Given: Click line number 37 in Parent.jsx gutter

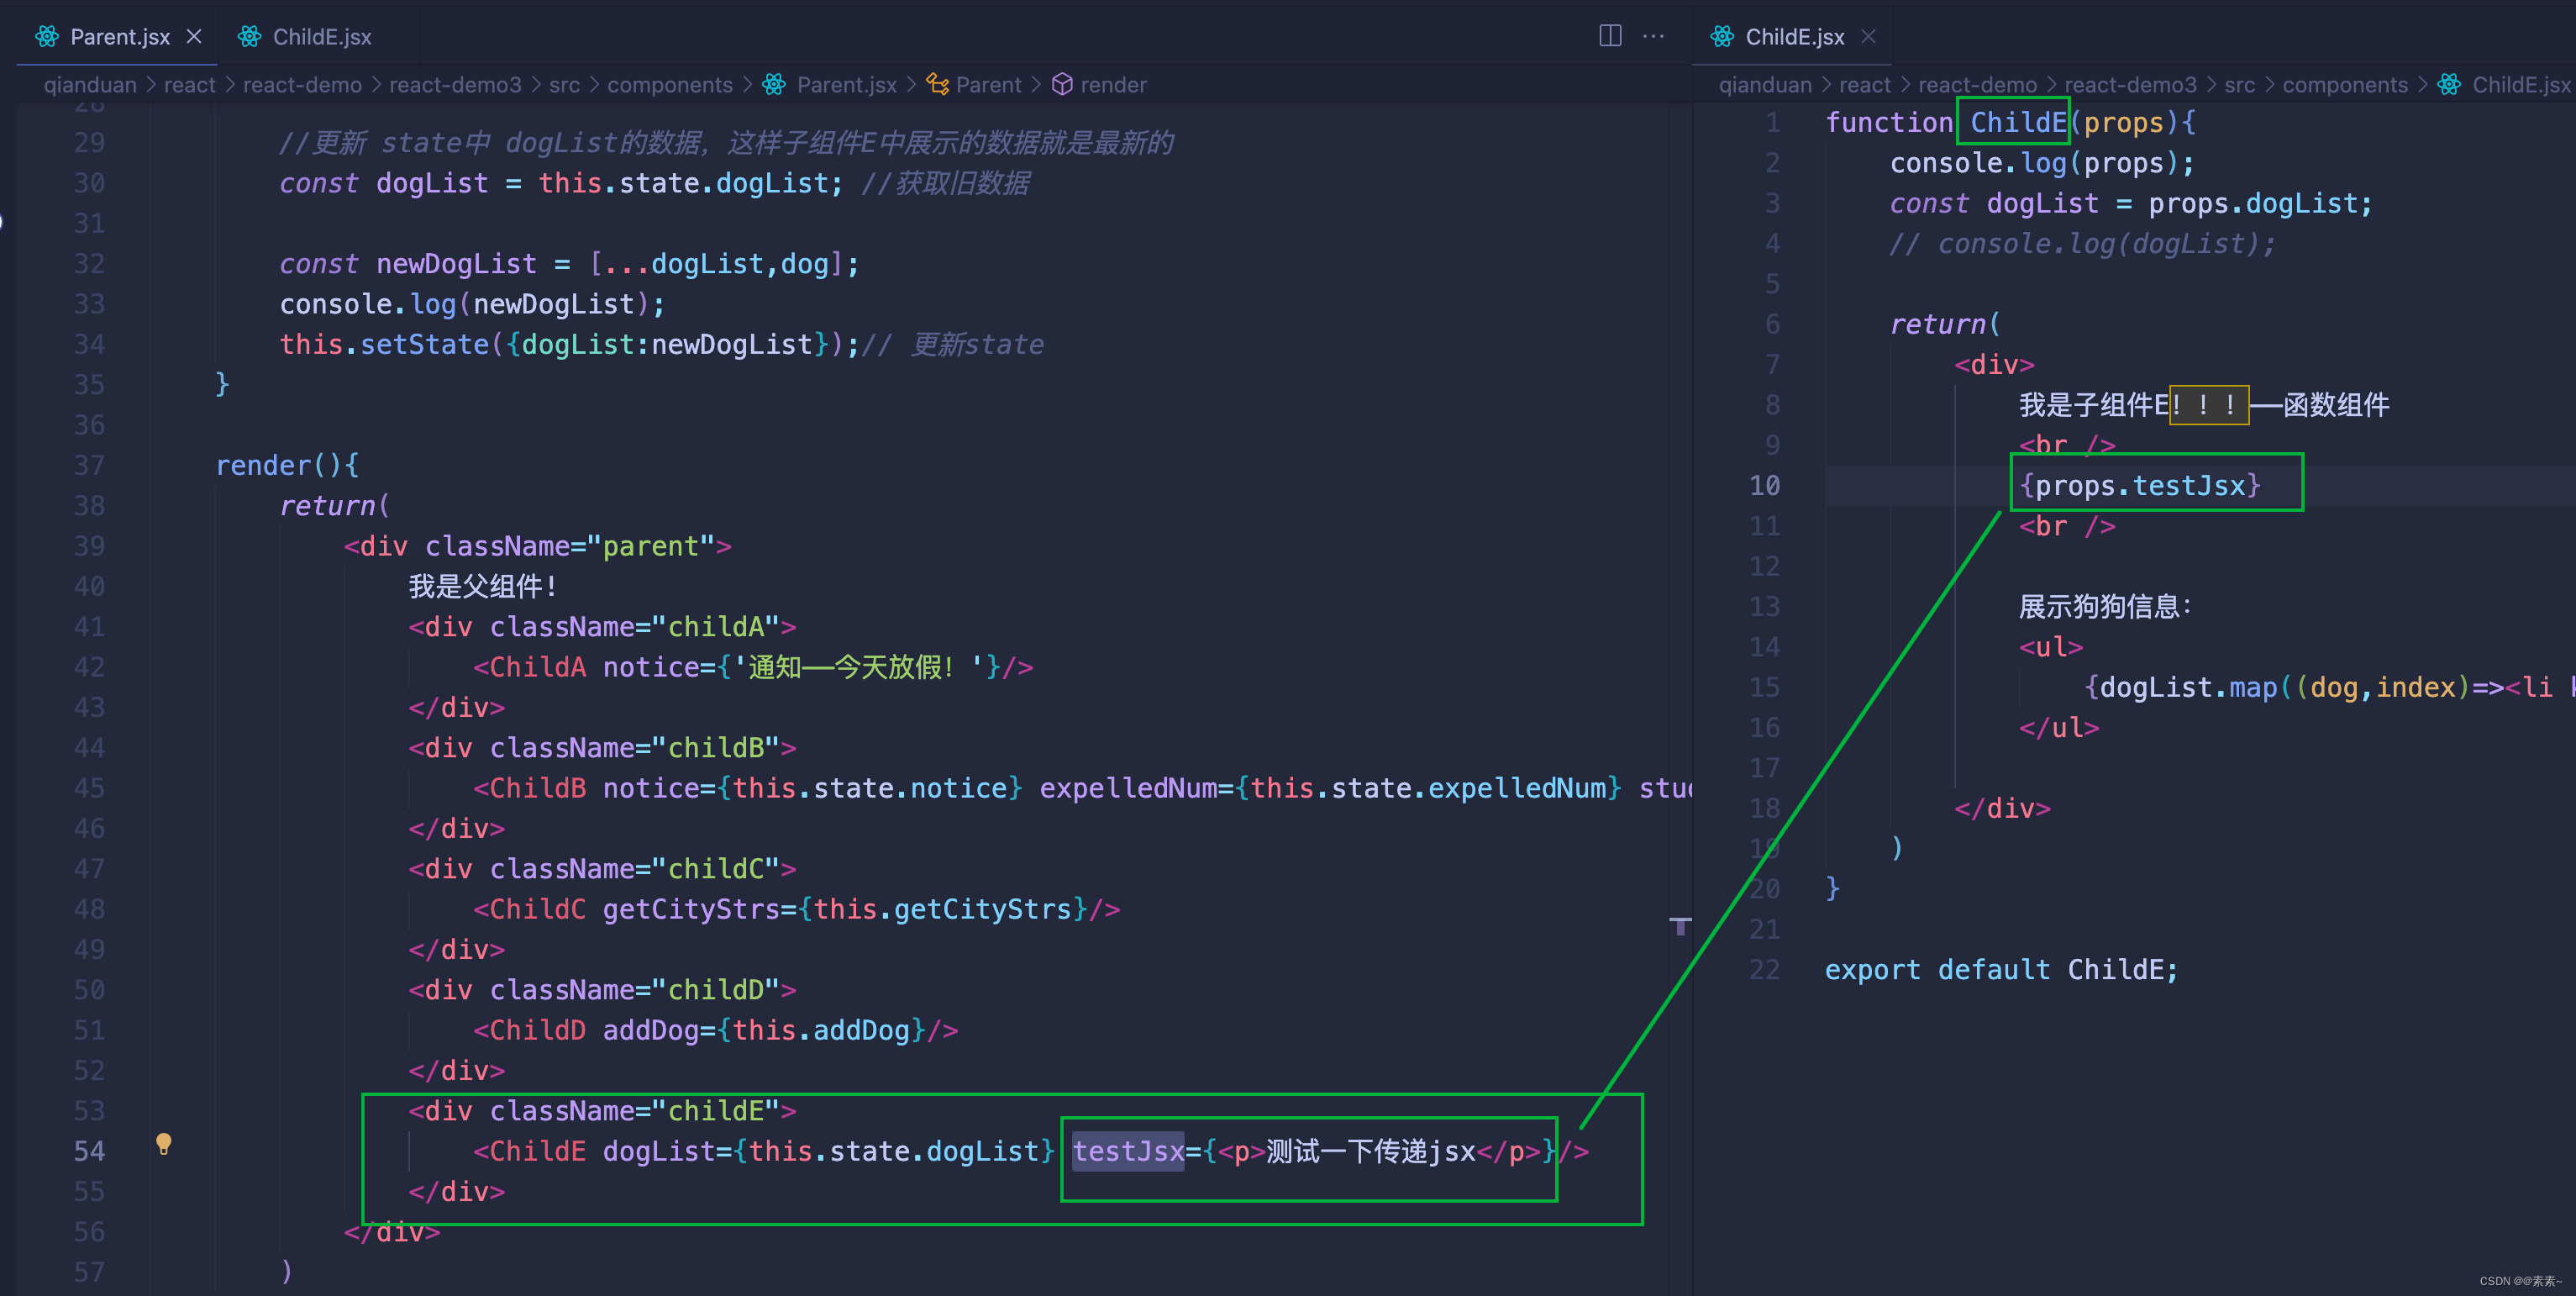Looking at the screenshot, I should [89, 465].
